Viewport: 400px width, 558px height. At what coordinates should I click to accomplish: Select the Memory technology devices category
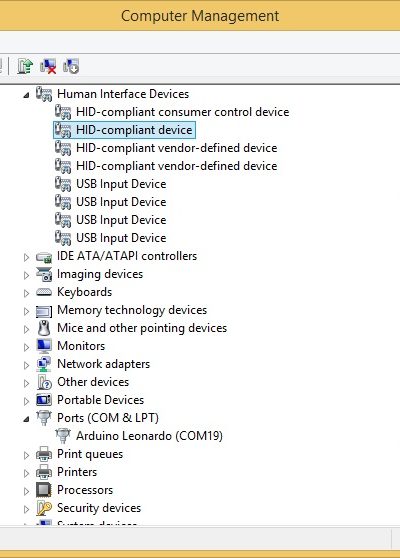point(132,310)
